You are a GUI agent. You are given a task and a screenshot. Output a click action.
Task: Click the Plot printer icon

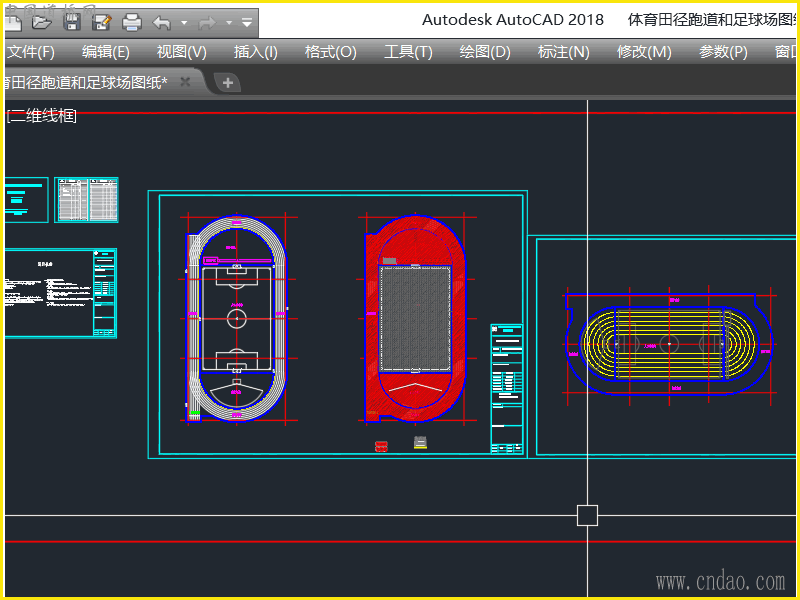(x=131, y=21)
